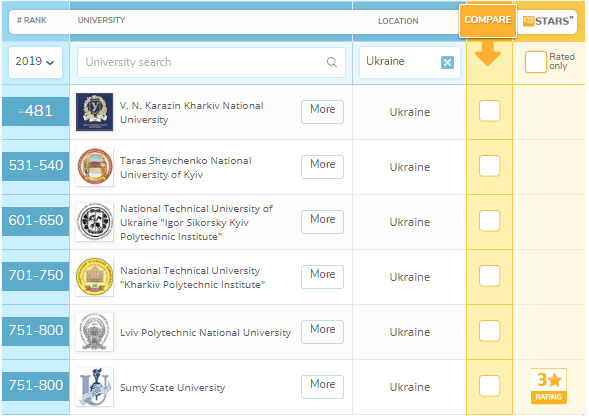Tick compare box for Karazin Kharkiv University
Image resolution: width=589 pixels, height=416 pixels.
[489, 111]
